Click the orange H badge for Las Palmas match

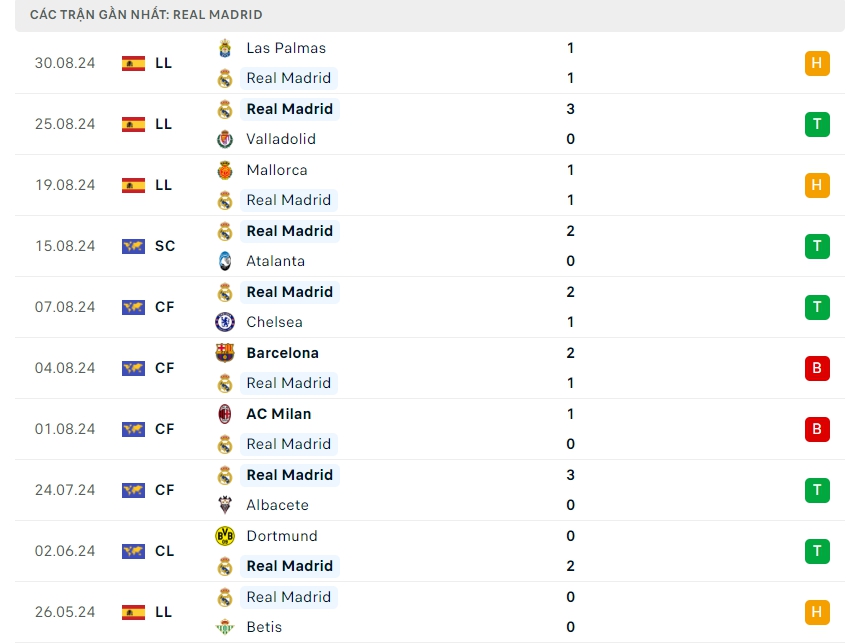[817, 63]
